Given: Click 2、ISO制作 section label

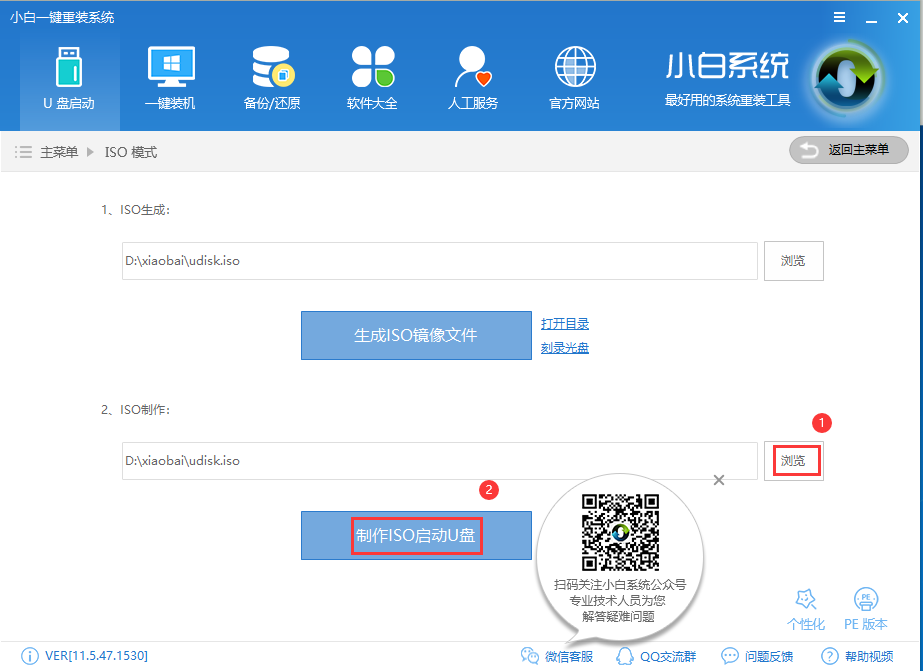Looking at the screenshot, I should point(135,410).
